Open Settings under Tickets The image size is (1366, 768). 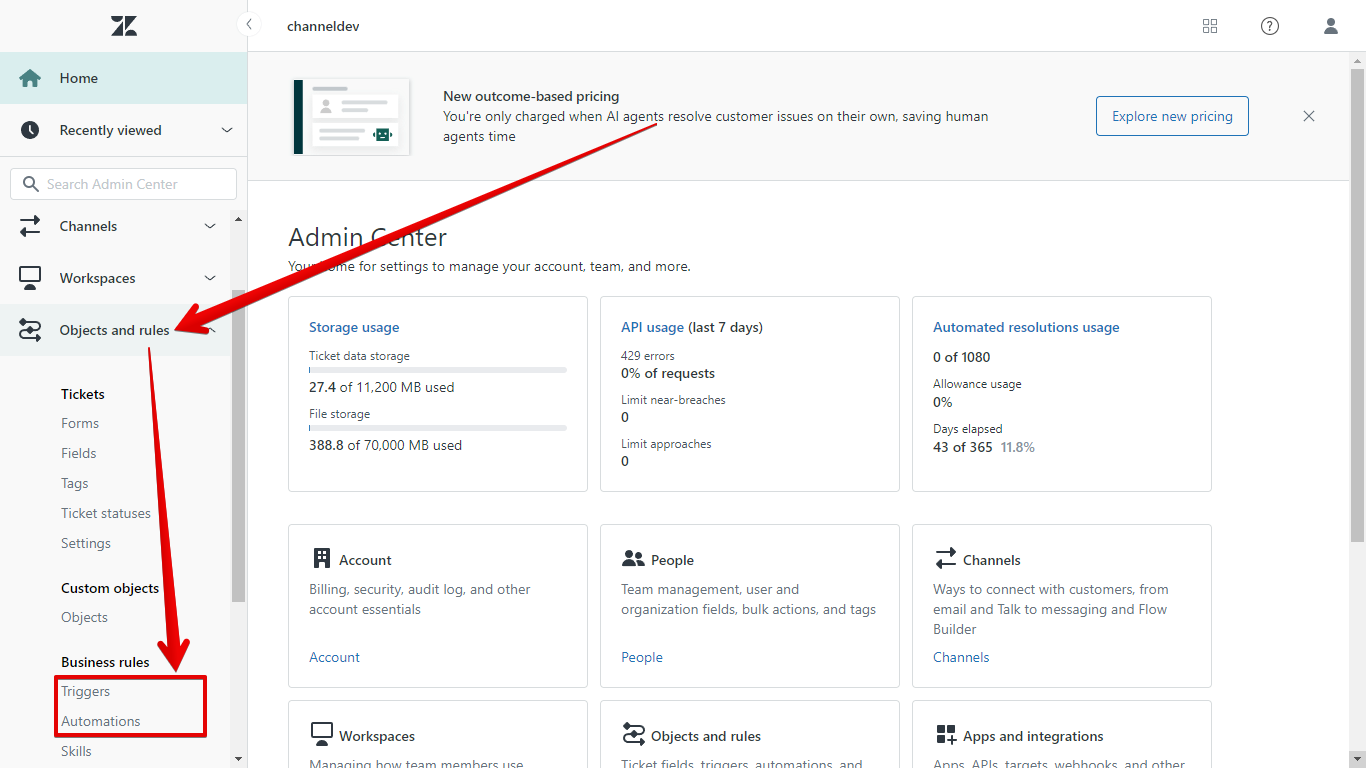coord(86,543)
